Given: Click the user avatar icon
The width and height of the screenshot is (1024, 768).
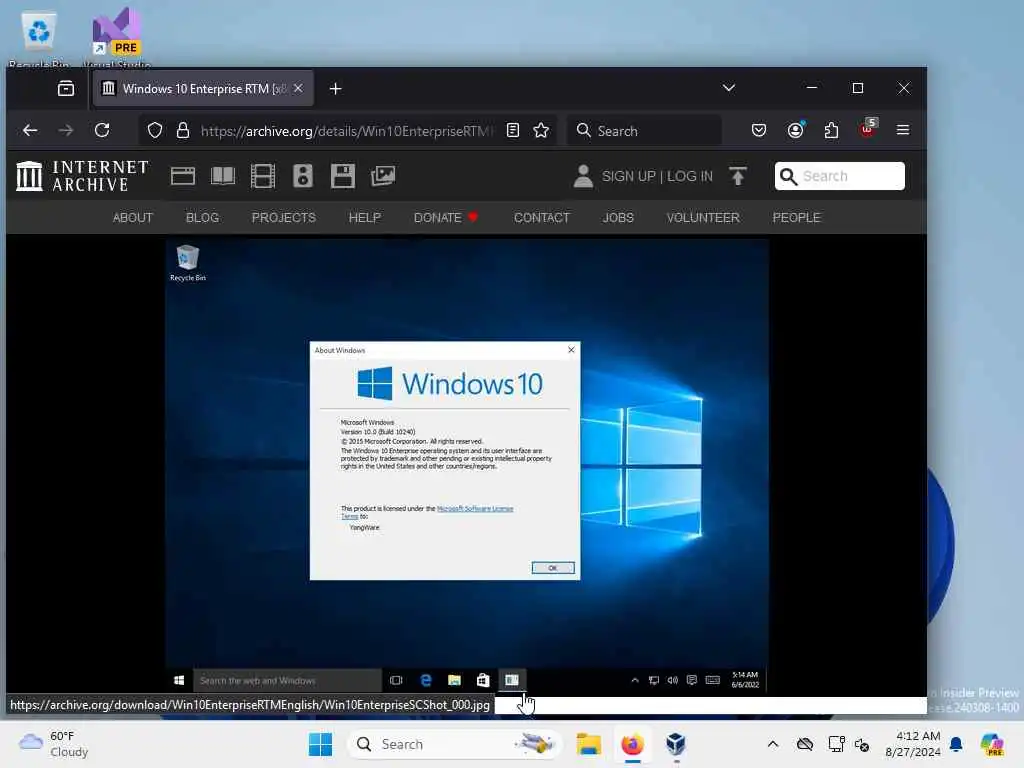Looking at the screenshot, I should (x=583, y=176).
